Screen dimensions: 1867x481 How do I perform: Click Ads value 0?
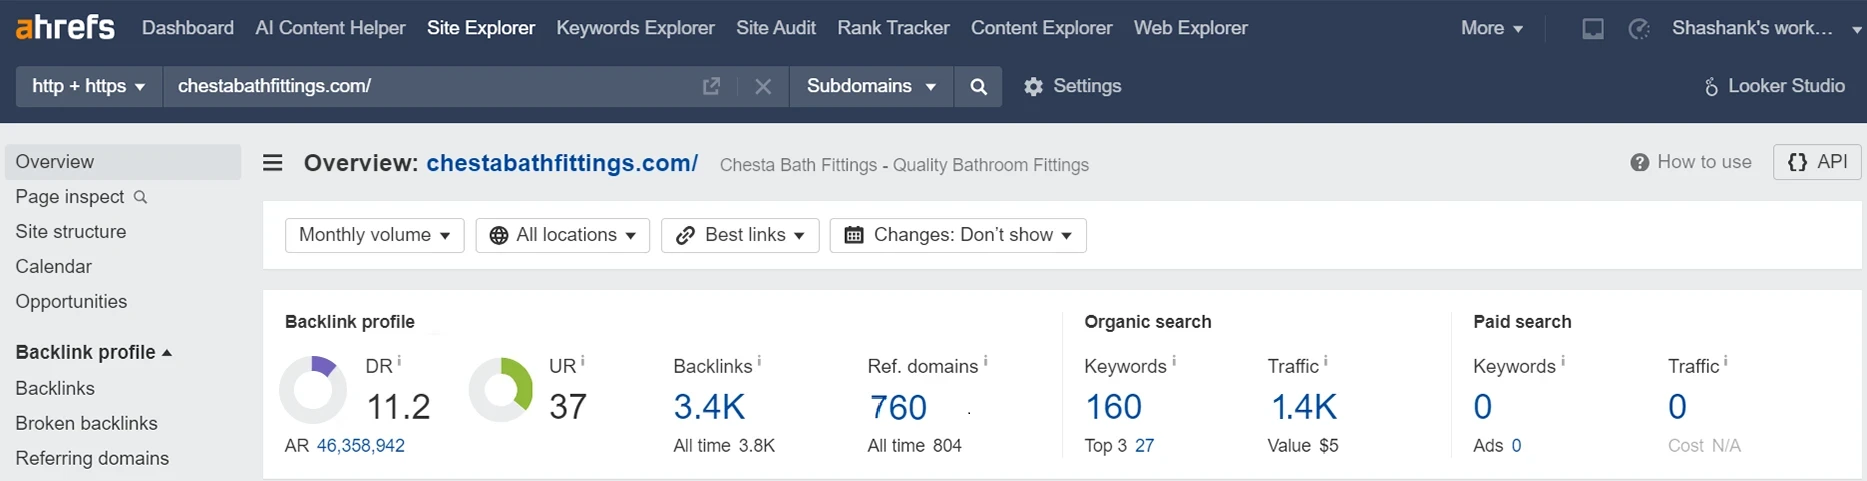(1517, 446)
